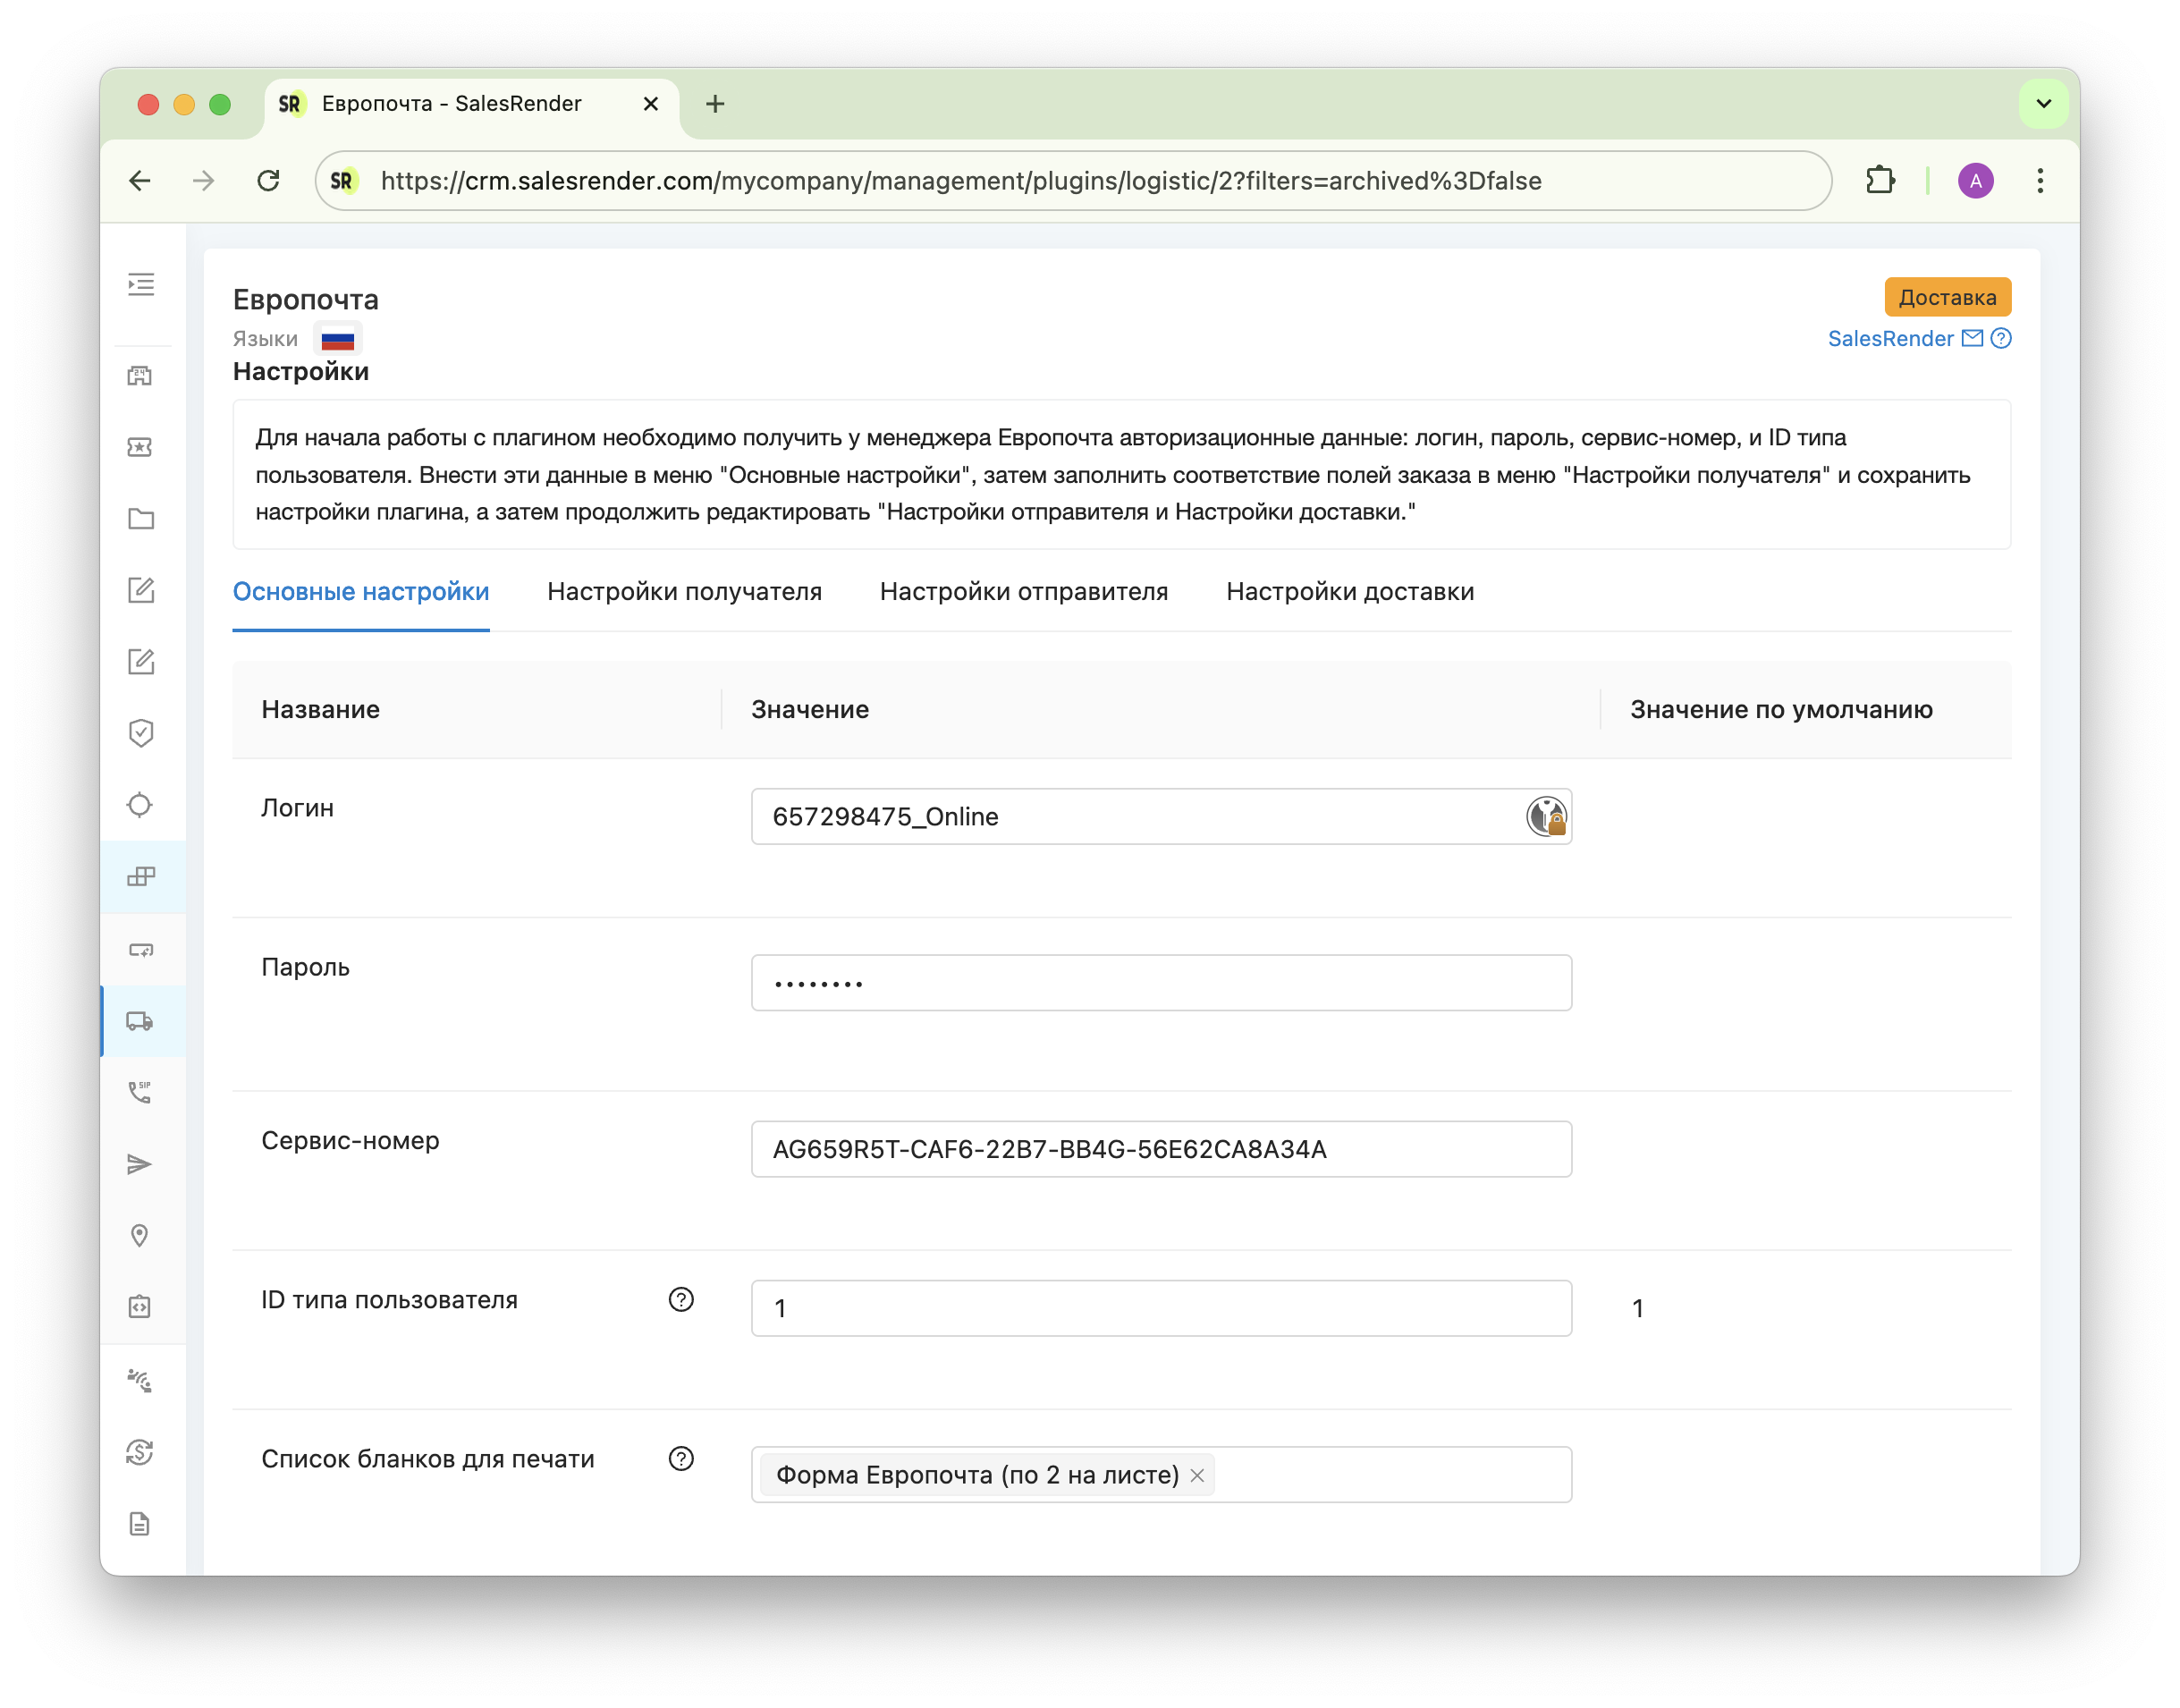The image size is (2180, 1708).
Task: Click the Сервис-номер input field
Action: (1160, 1149)
